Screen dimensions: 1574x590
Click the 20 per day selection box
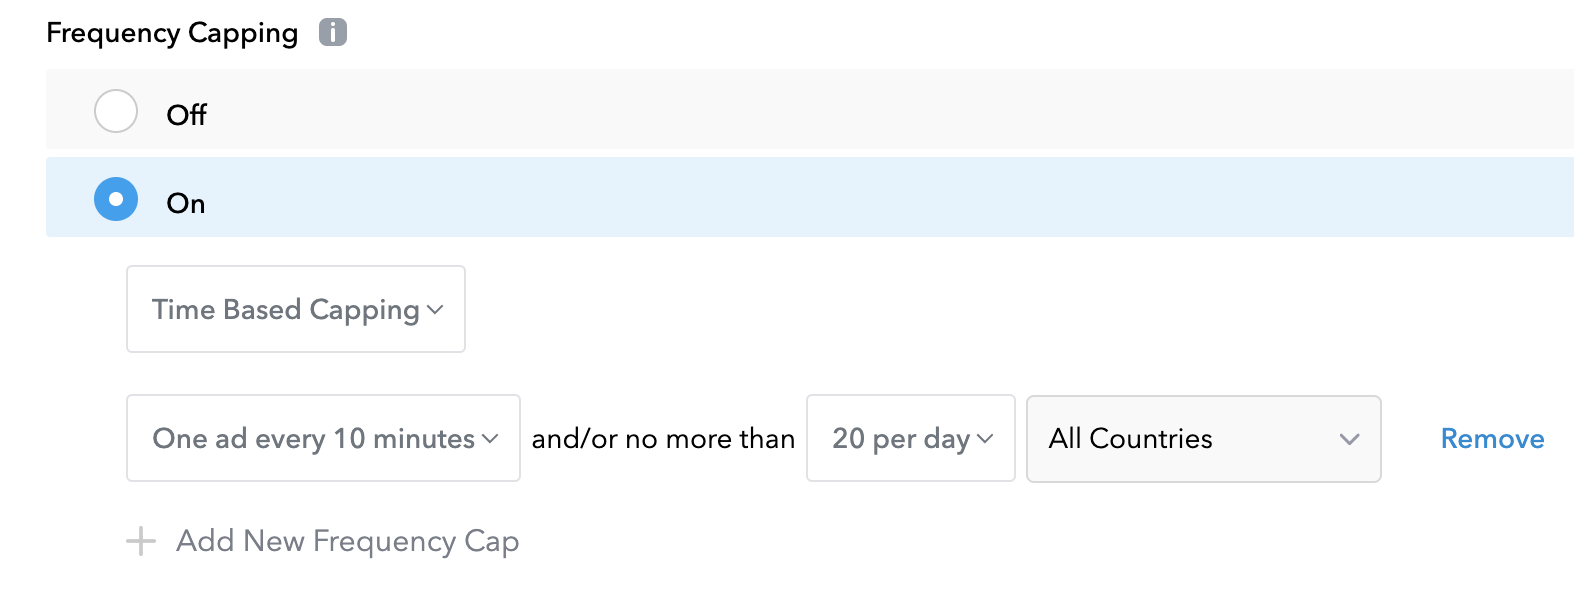910,439
